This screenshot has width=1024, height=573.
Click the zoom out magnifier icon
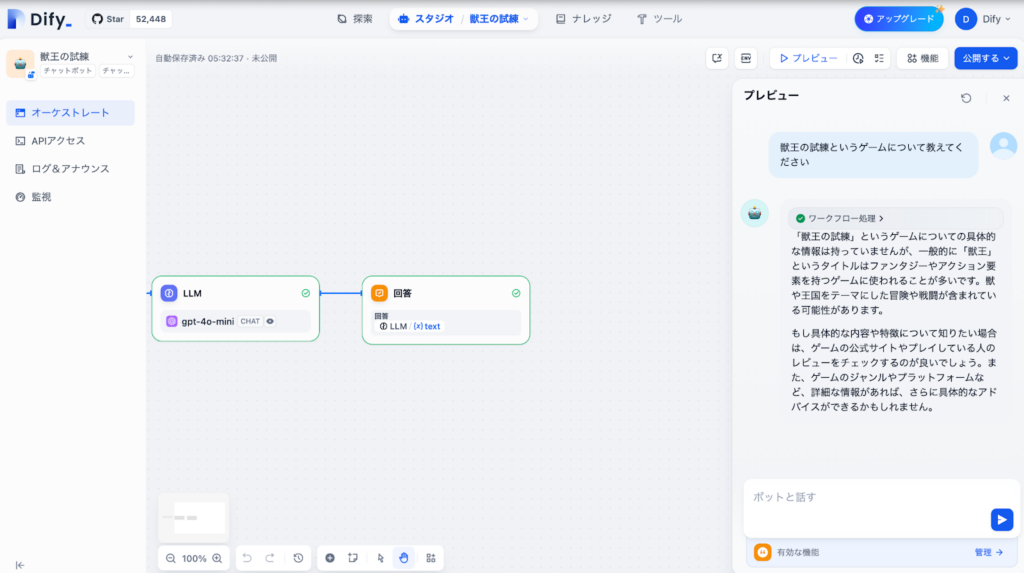pos(170,558)
